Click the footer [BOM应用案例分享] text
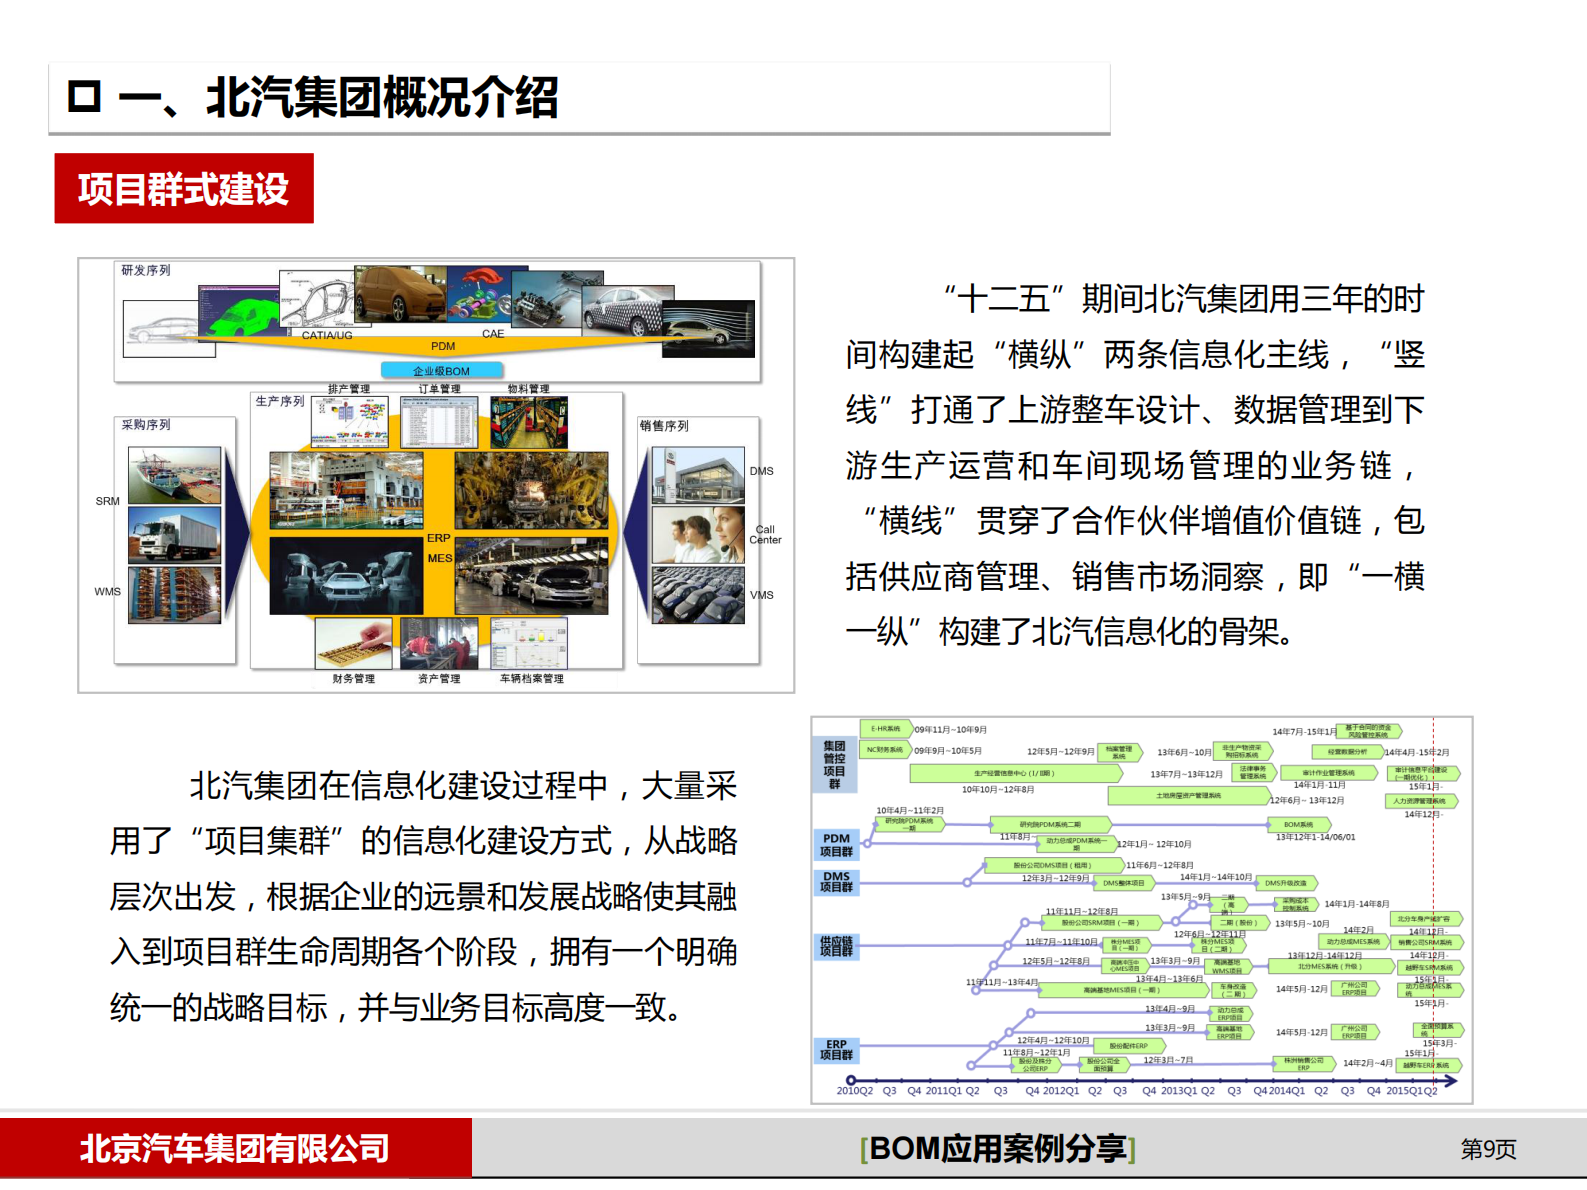 [998, 1149]
